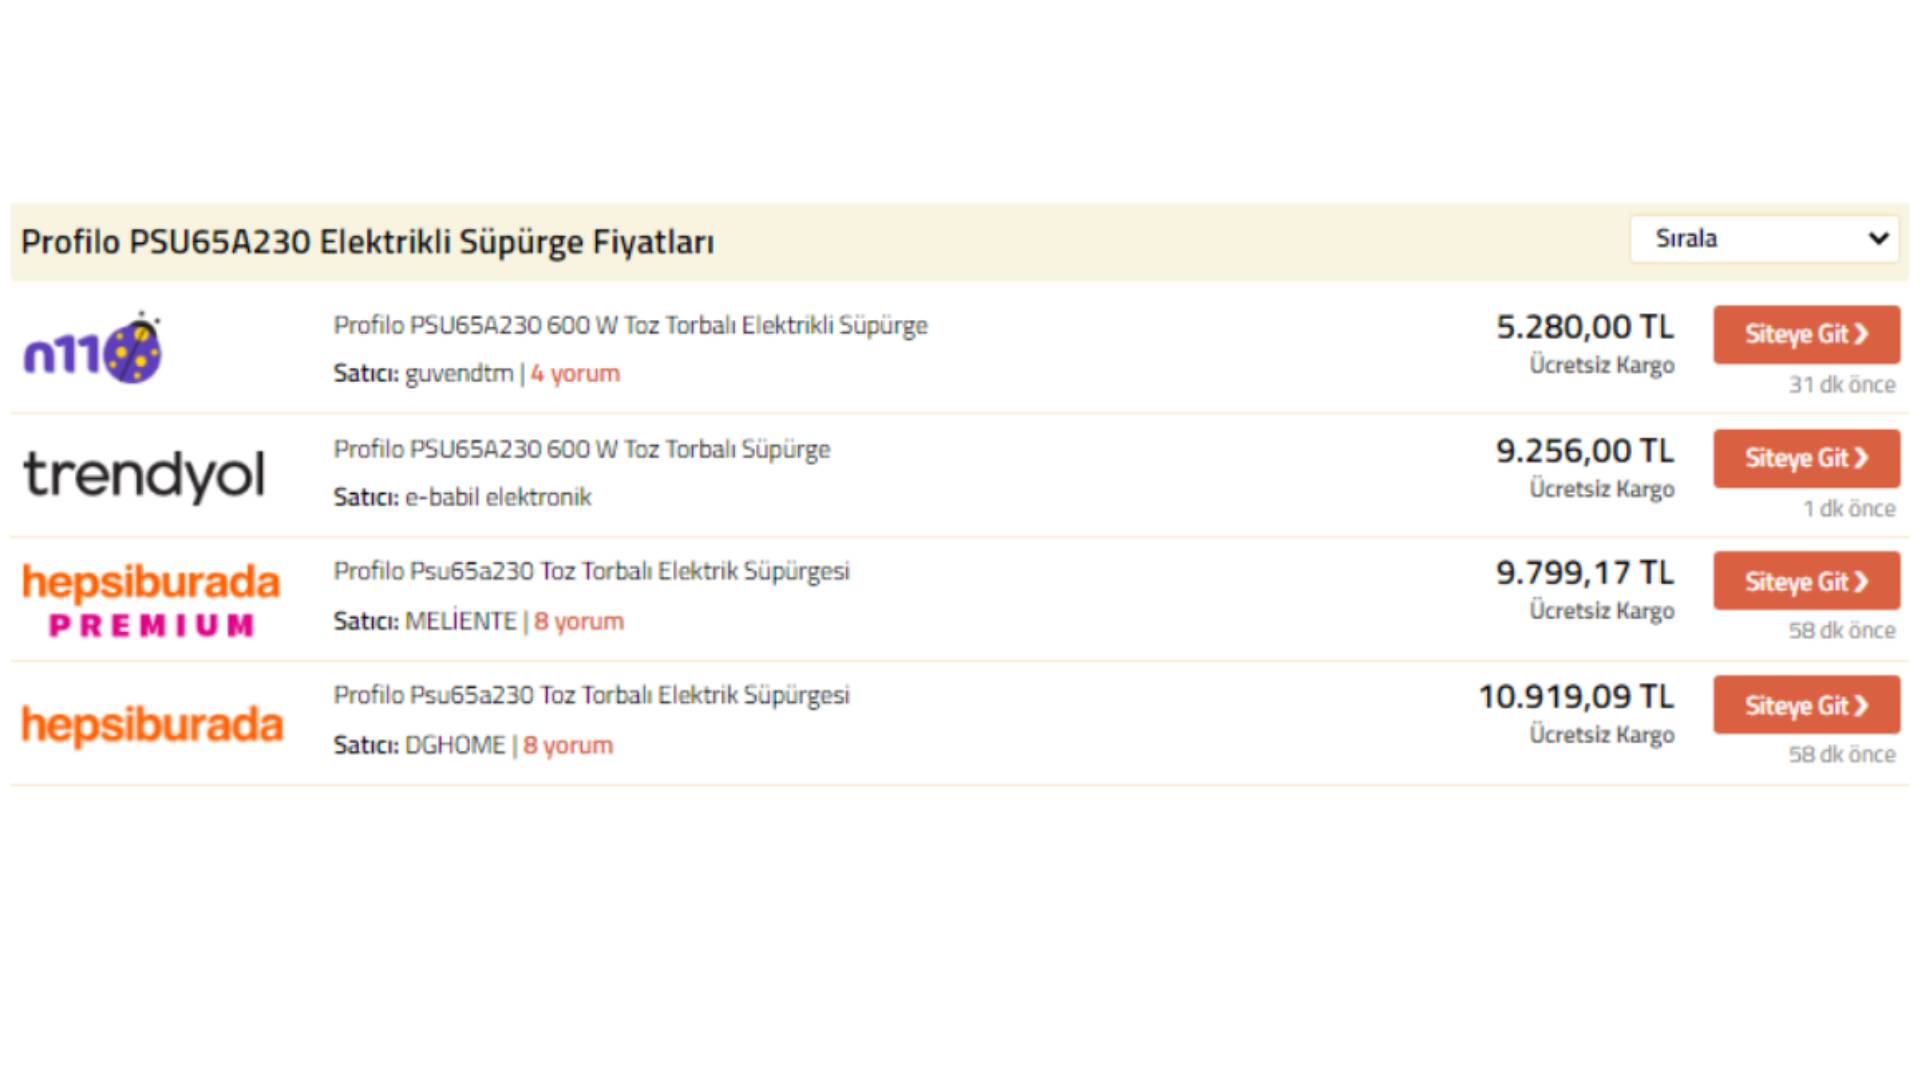View 8 yorum reviews for DGHOME
The width and height of the screenshot is (1920, 1080).
click(x=567, y=746)
